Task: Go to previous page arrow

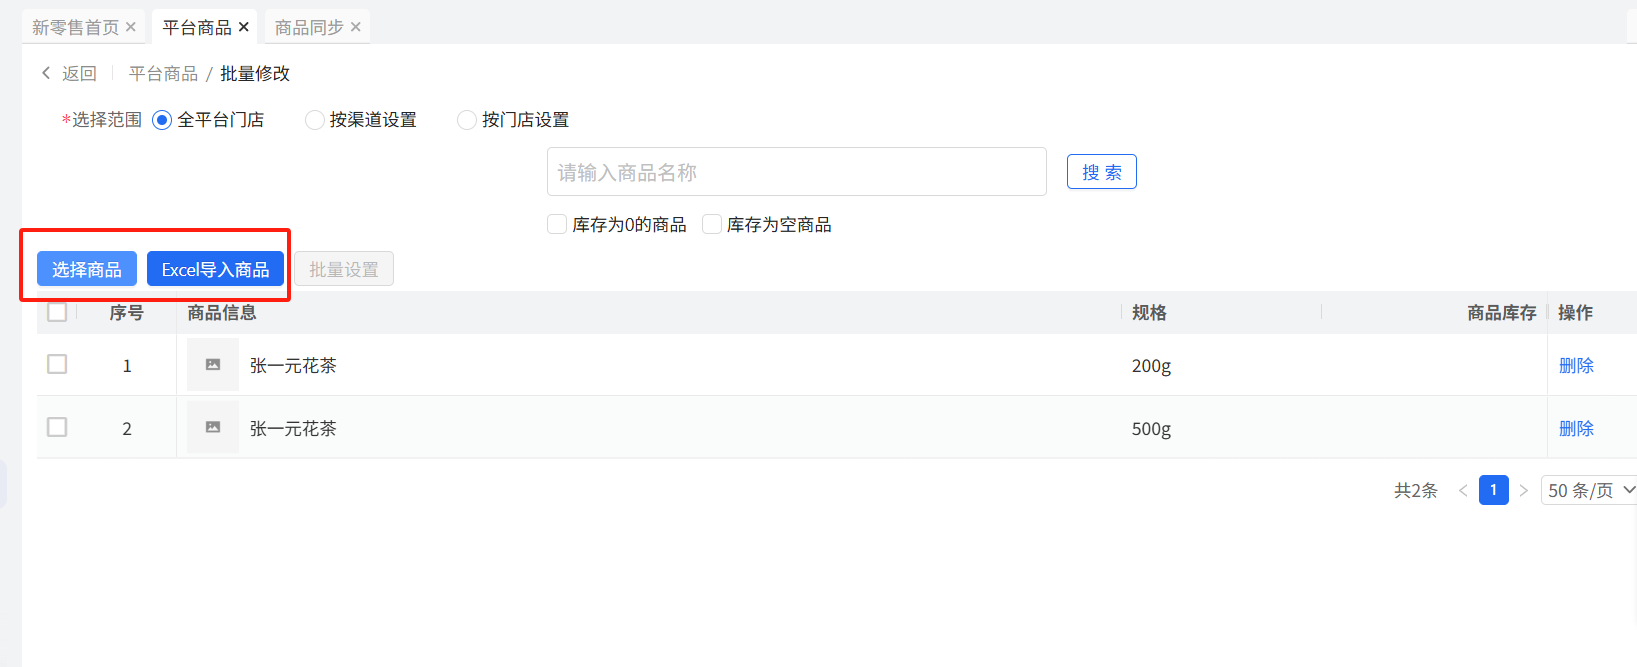Action: pos(1463,490)
